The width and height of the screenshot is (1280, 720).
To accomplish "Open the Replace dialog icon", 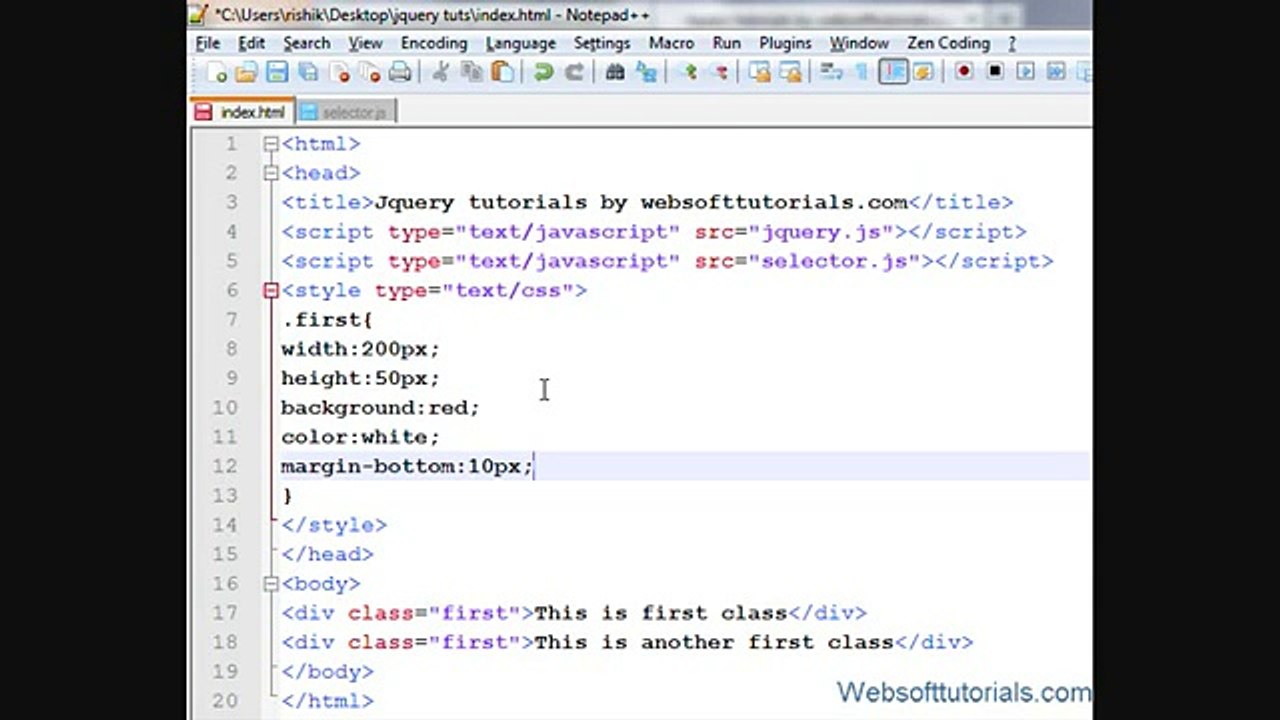I will [x=647, y=72].
